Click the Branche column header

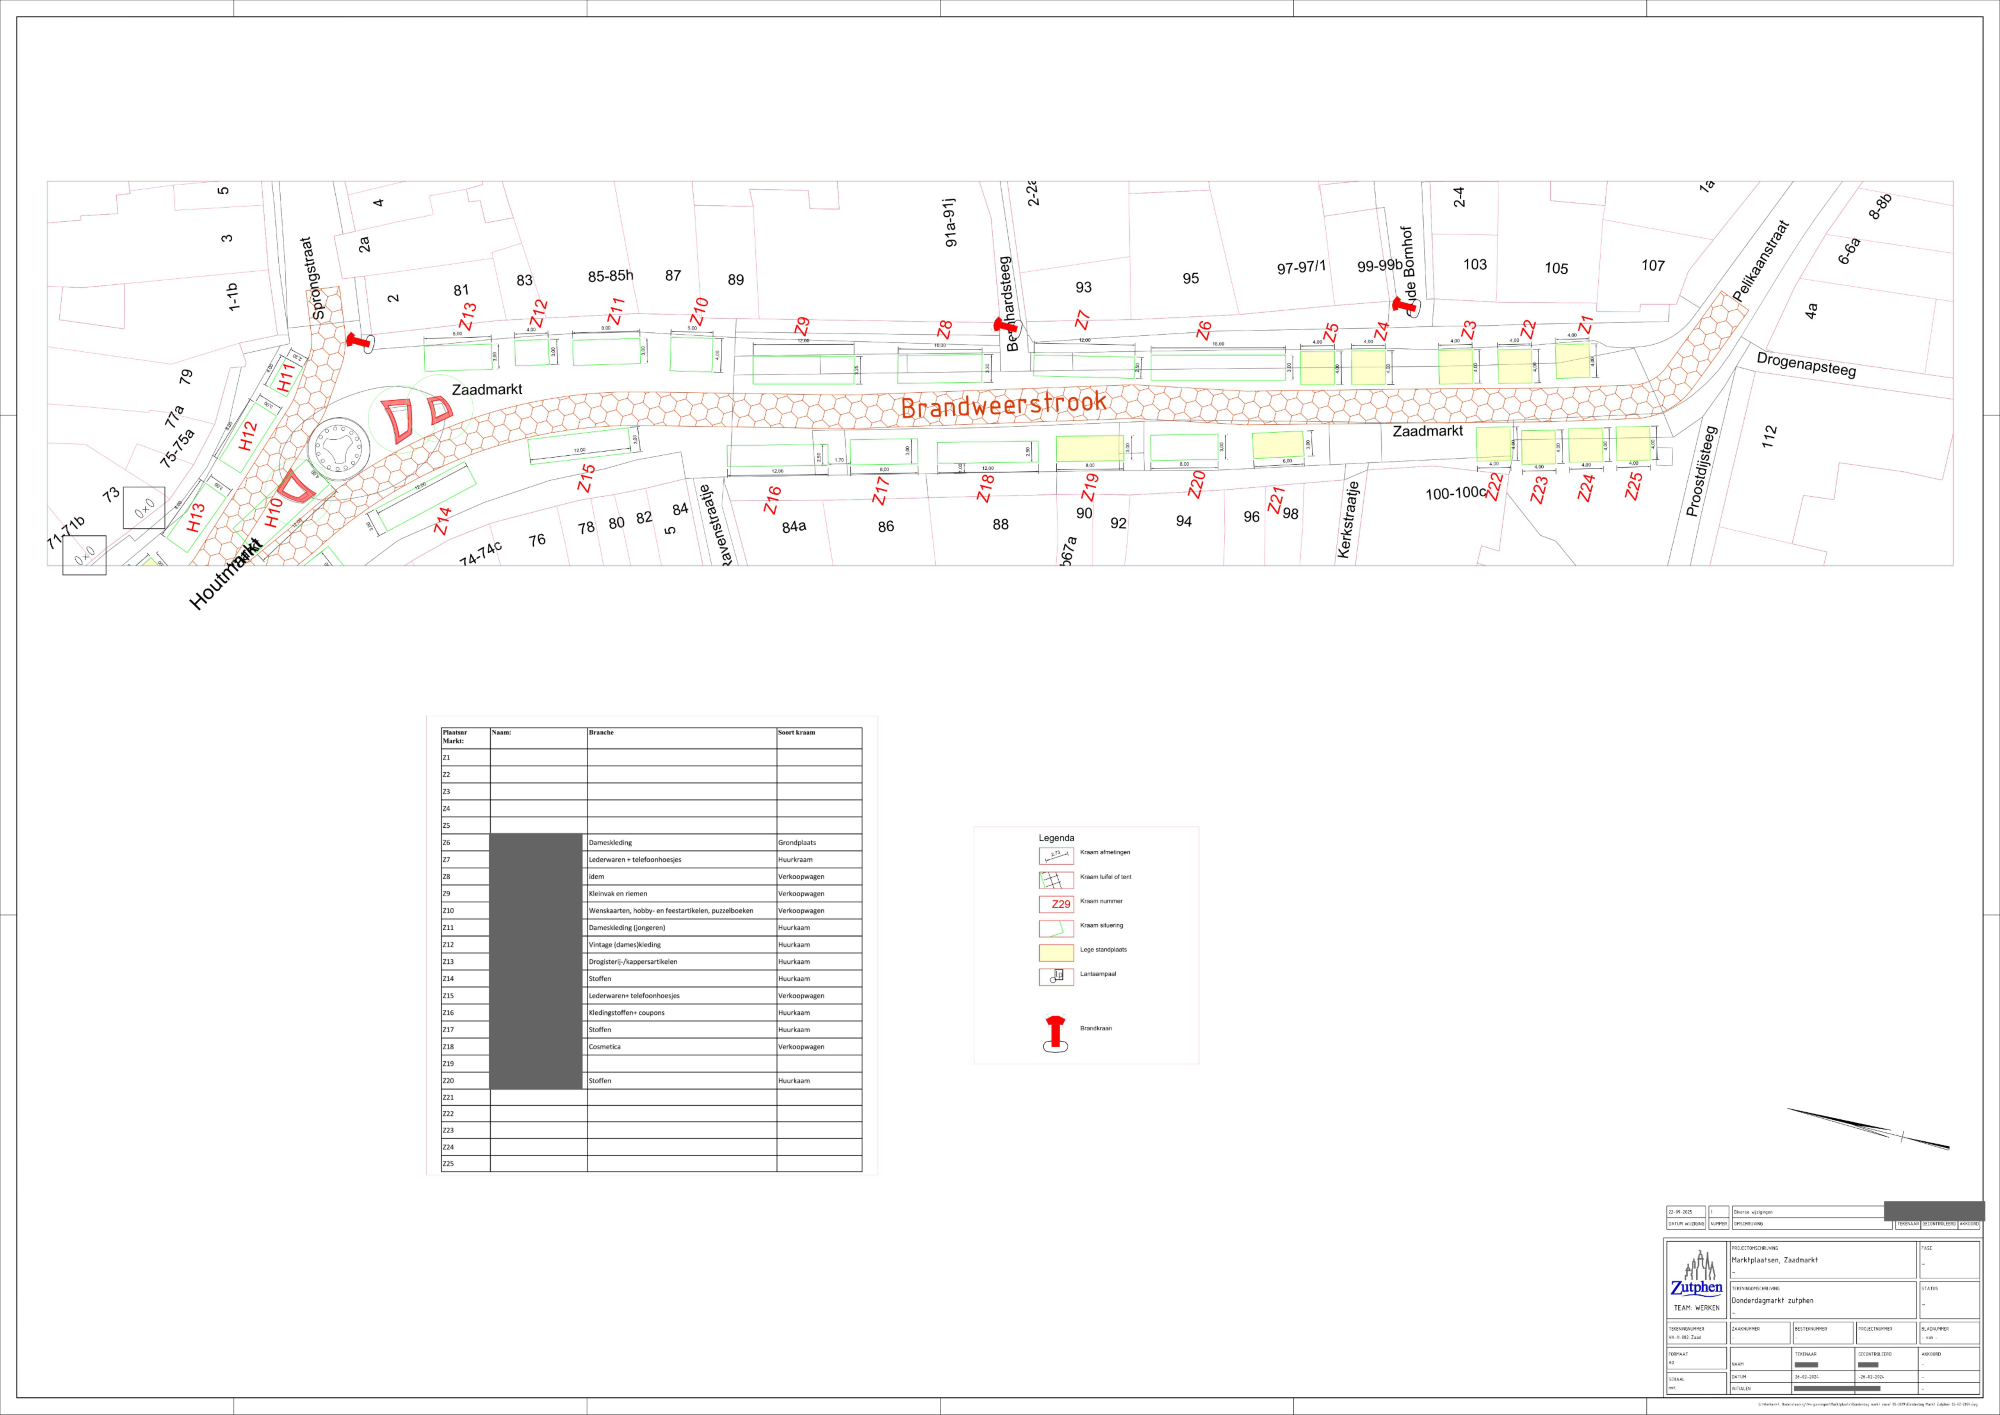601,733
